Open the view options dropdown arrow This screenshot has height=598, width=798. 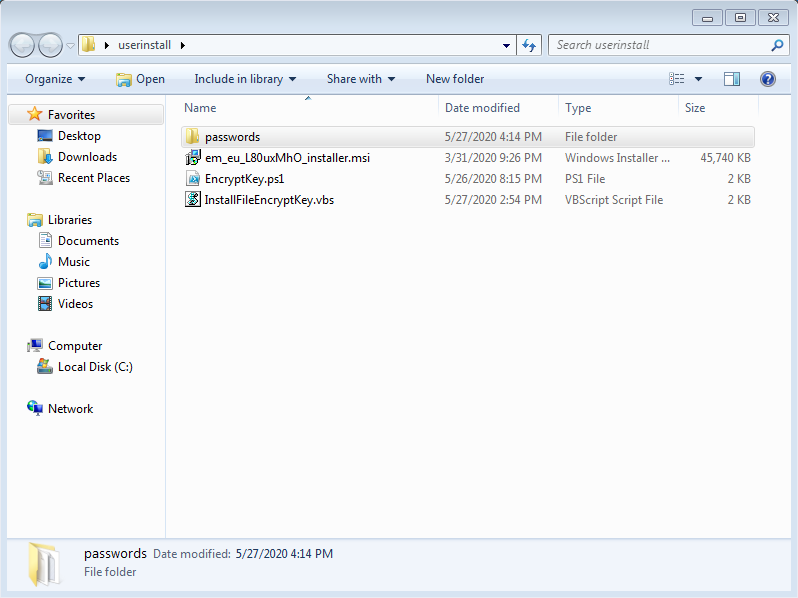(x=698, y=79)
